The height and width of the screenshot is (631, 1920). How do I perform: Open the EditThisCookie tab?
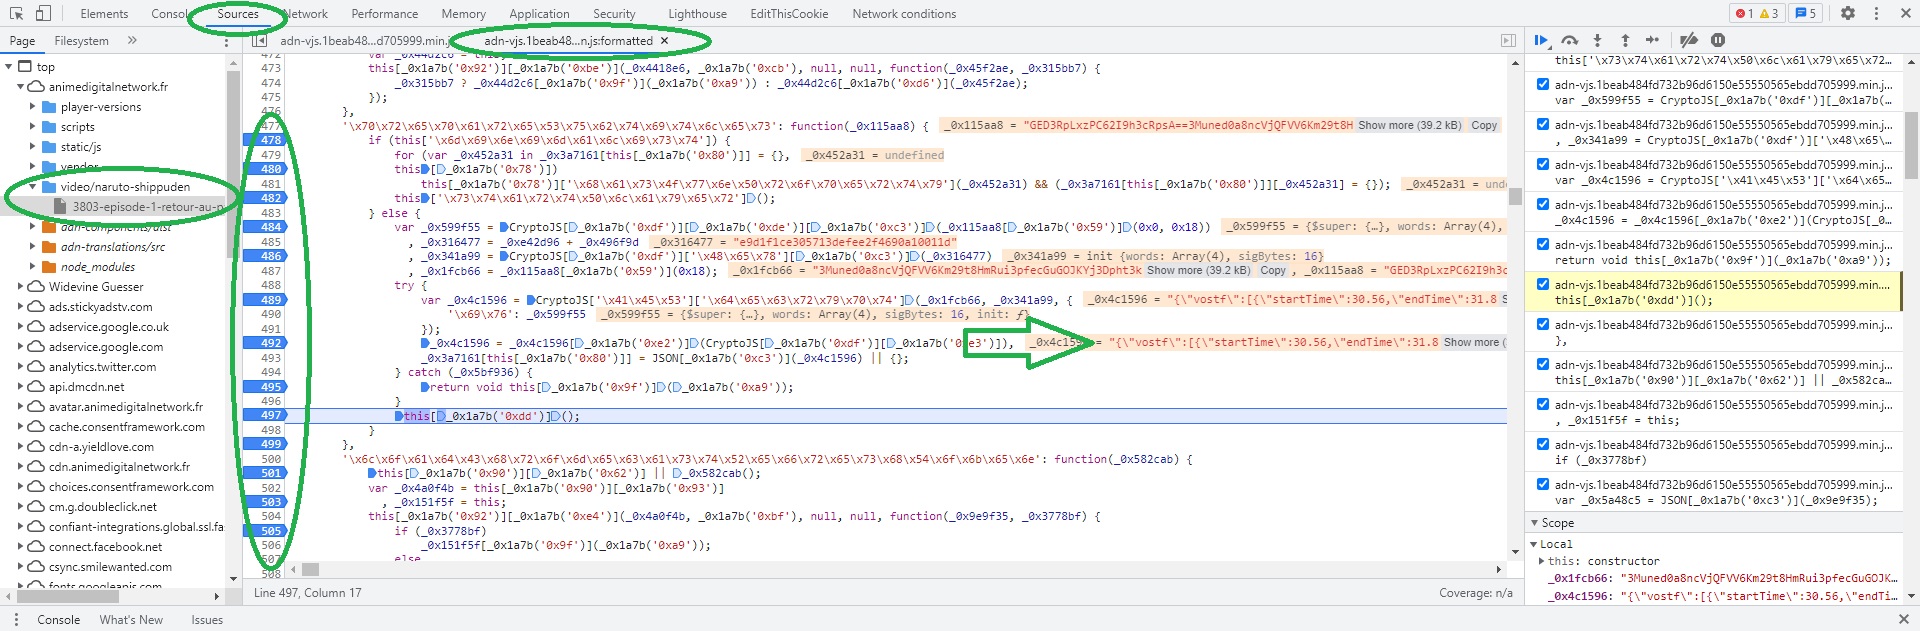pyautogui.click(x=789, y=14)
